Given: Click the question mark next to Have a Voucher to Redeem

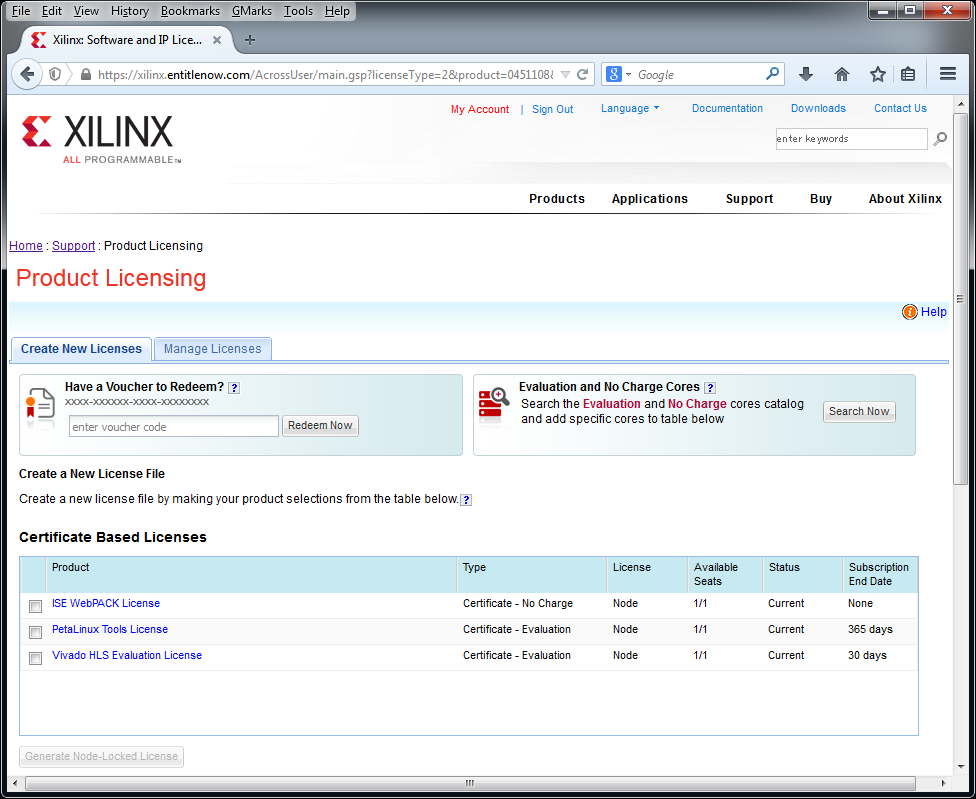Looking at the screenshot, I should tap(233, 388).
